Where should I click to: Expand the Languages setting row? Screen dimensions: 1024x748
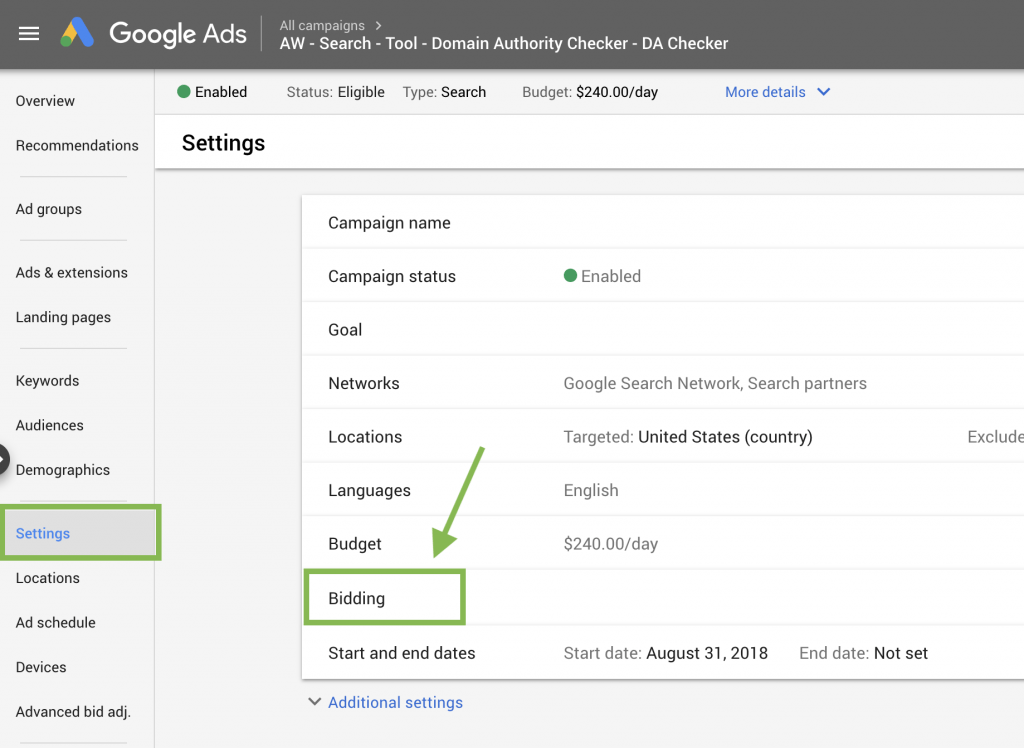[663, 490]
